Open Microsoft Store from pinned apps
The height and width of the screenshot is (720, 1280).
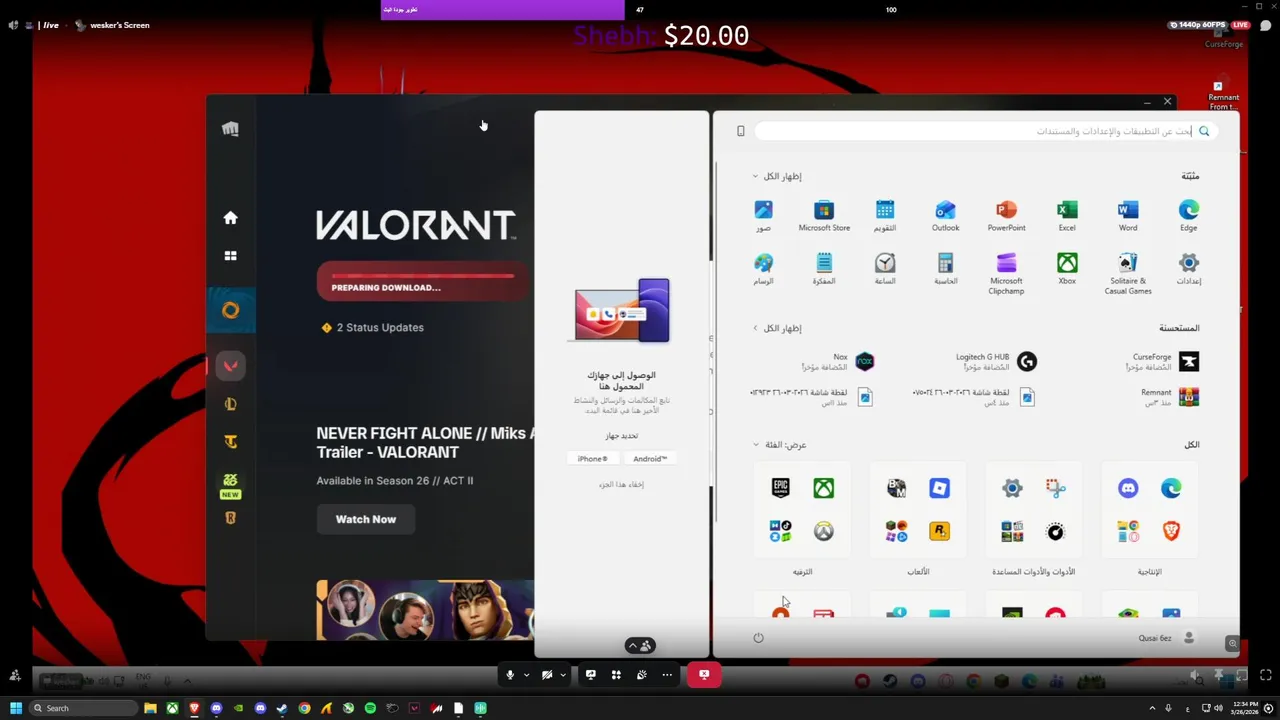[x=824, y=216]
